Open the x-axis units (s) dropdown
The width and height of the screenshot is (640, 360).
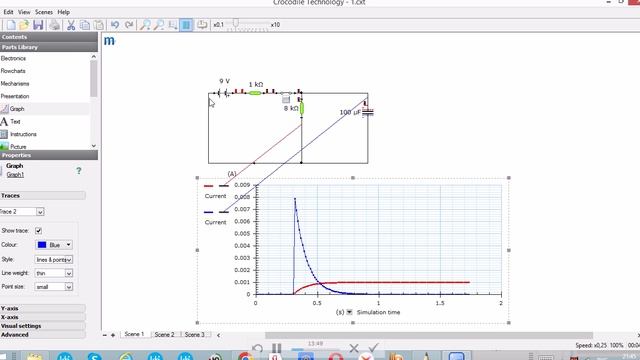point(349,312)
